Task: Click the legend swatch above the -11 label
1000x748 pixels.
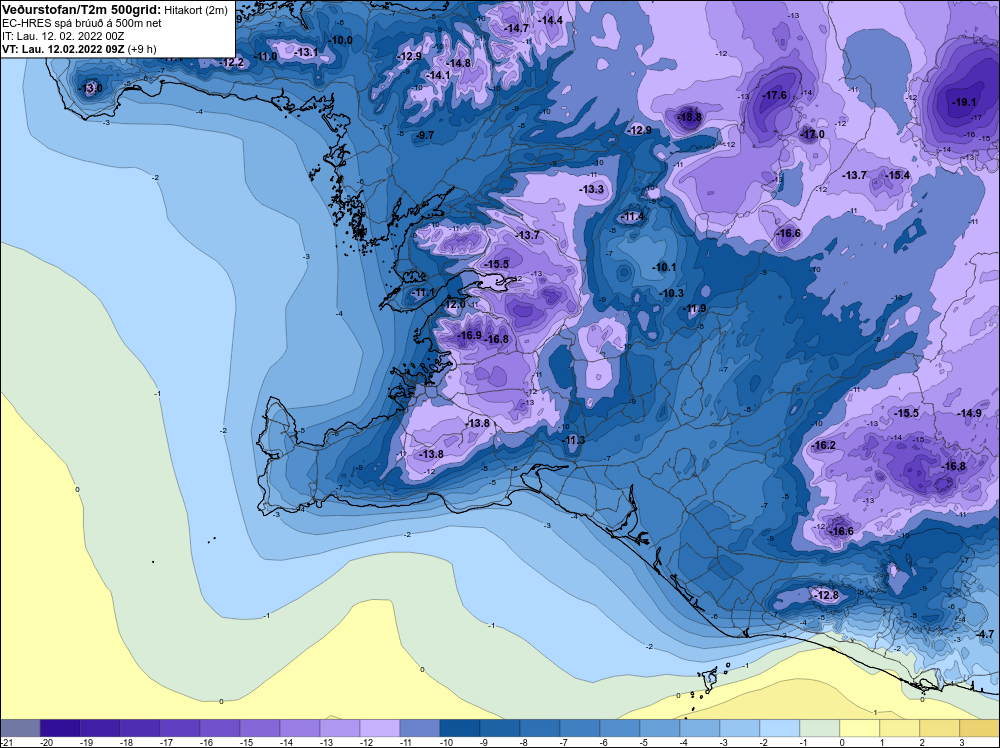Action: (420, 728)
